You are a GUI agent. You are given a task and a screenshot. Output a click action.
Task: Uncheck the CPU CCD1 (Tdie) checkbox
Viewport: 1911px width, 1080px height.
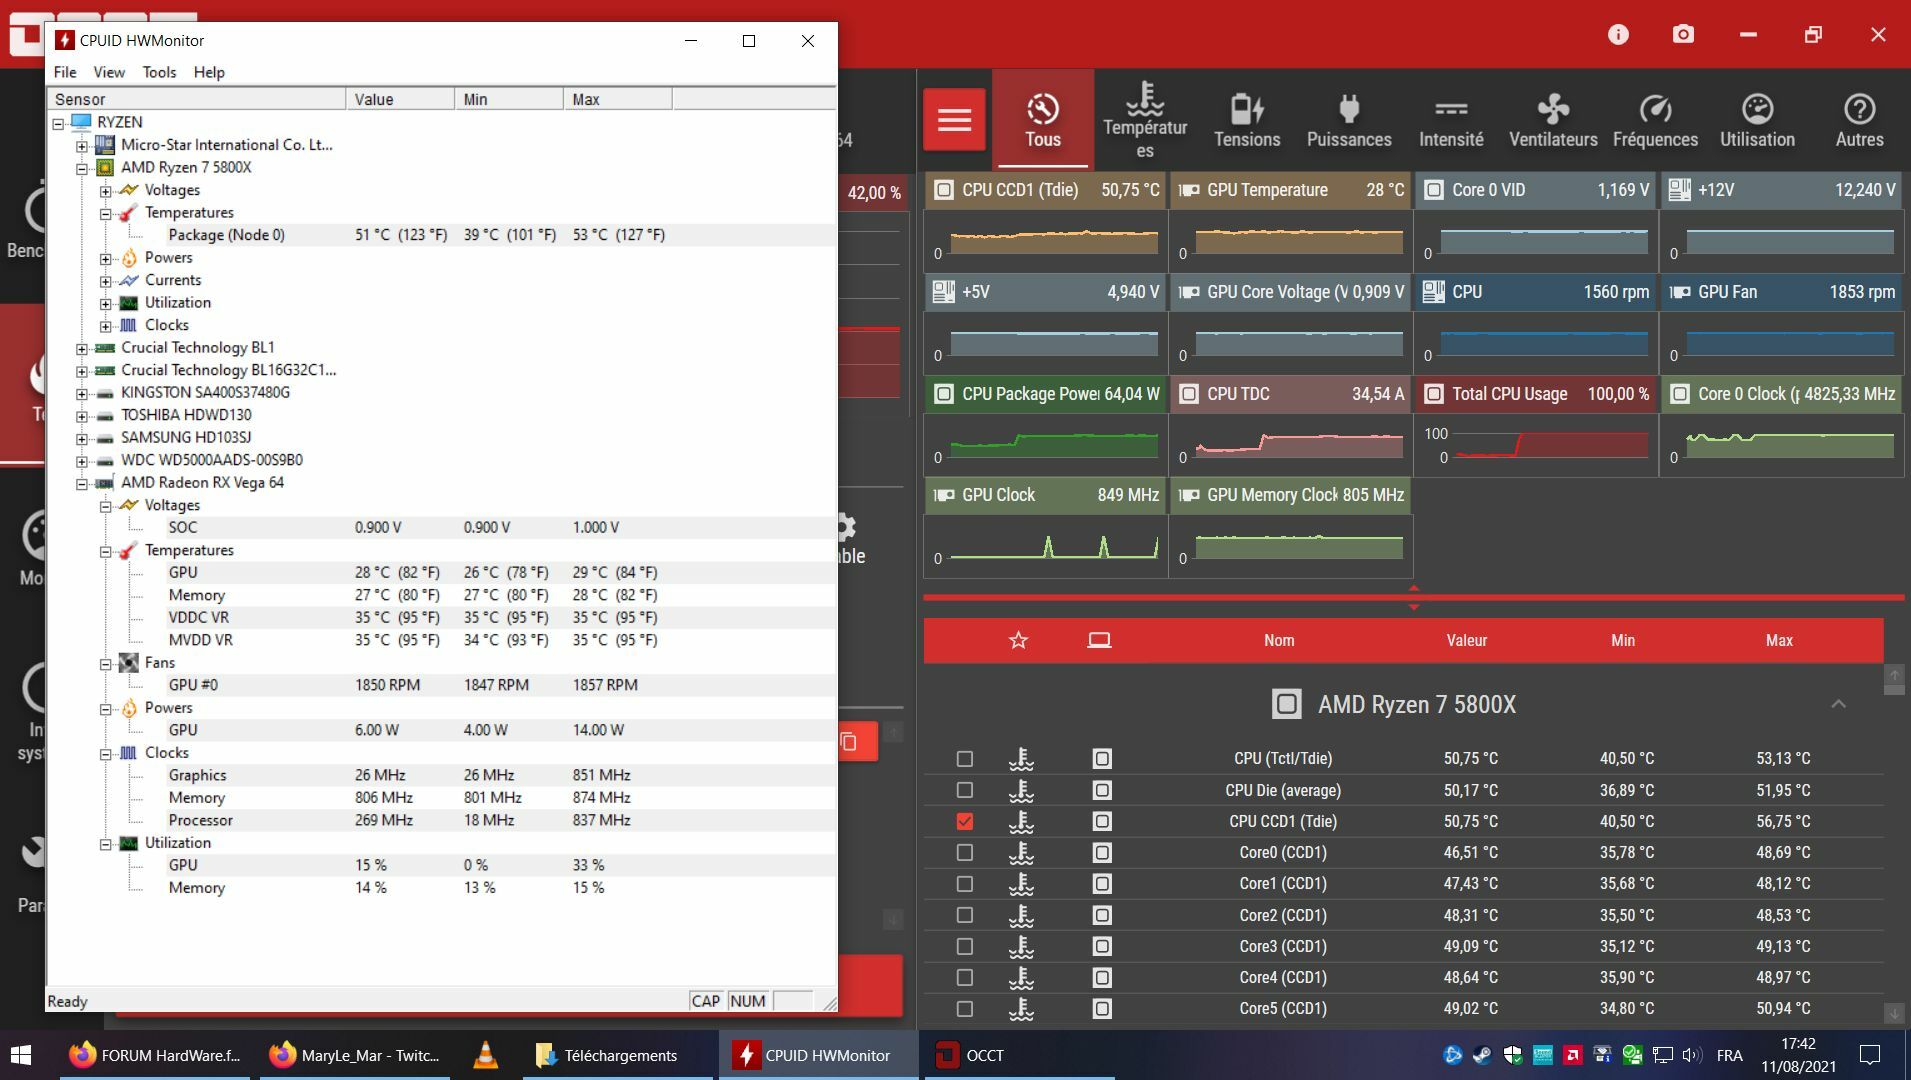pos(964,821)
